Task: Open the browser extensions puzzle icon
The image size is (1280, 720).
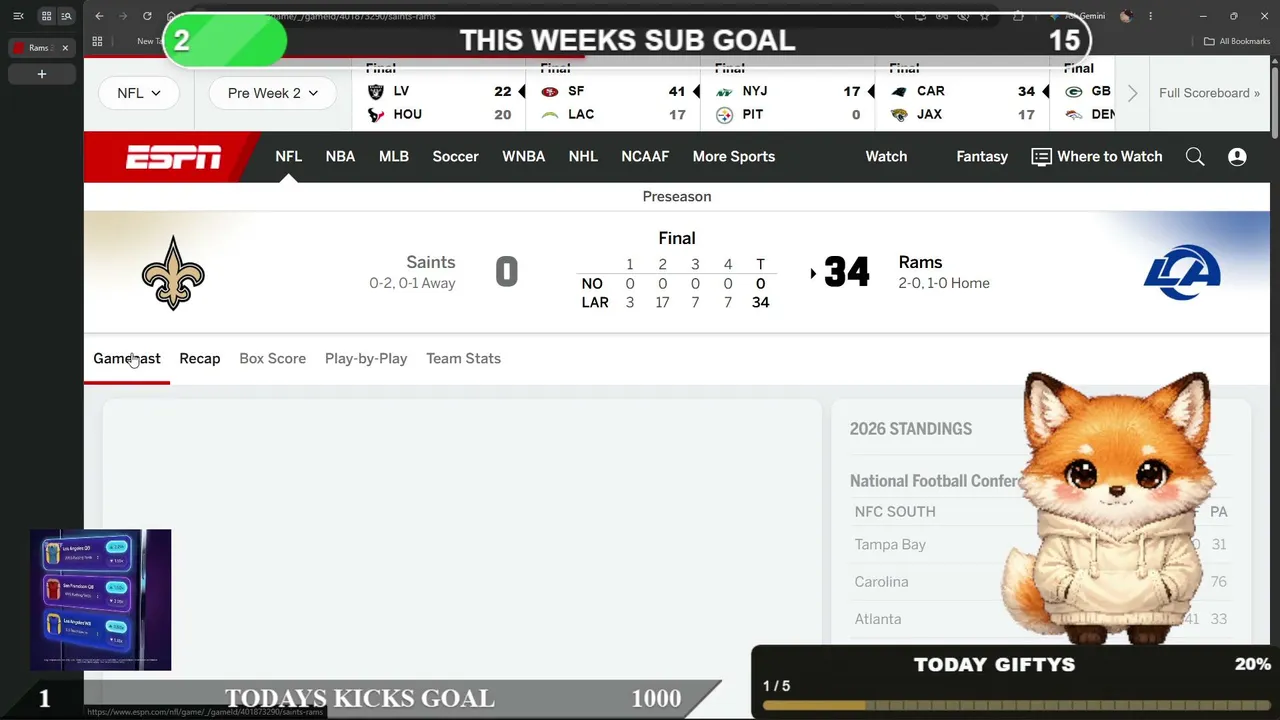Action: coord(1018,16)
